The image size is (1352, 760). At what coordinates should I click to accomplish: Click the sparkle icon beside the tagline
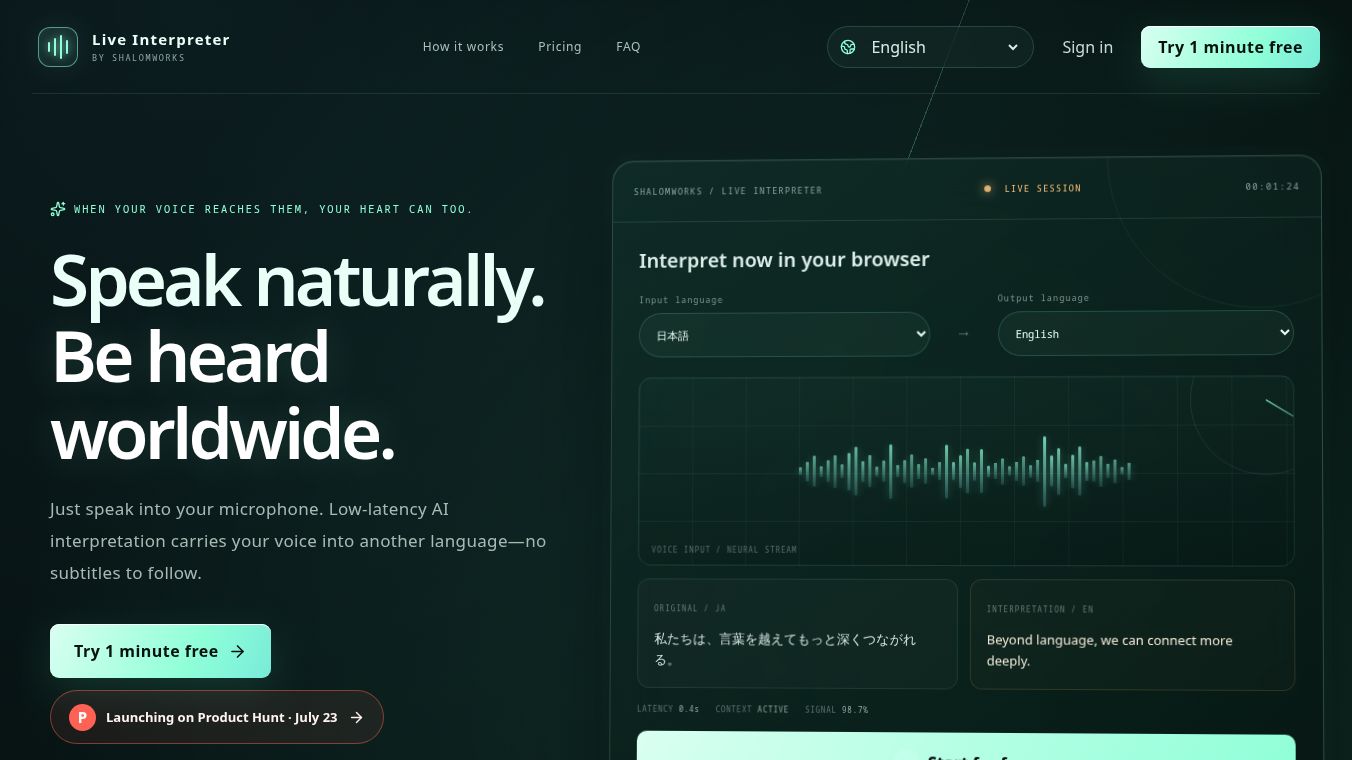click(x=58, y=209)
